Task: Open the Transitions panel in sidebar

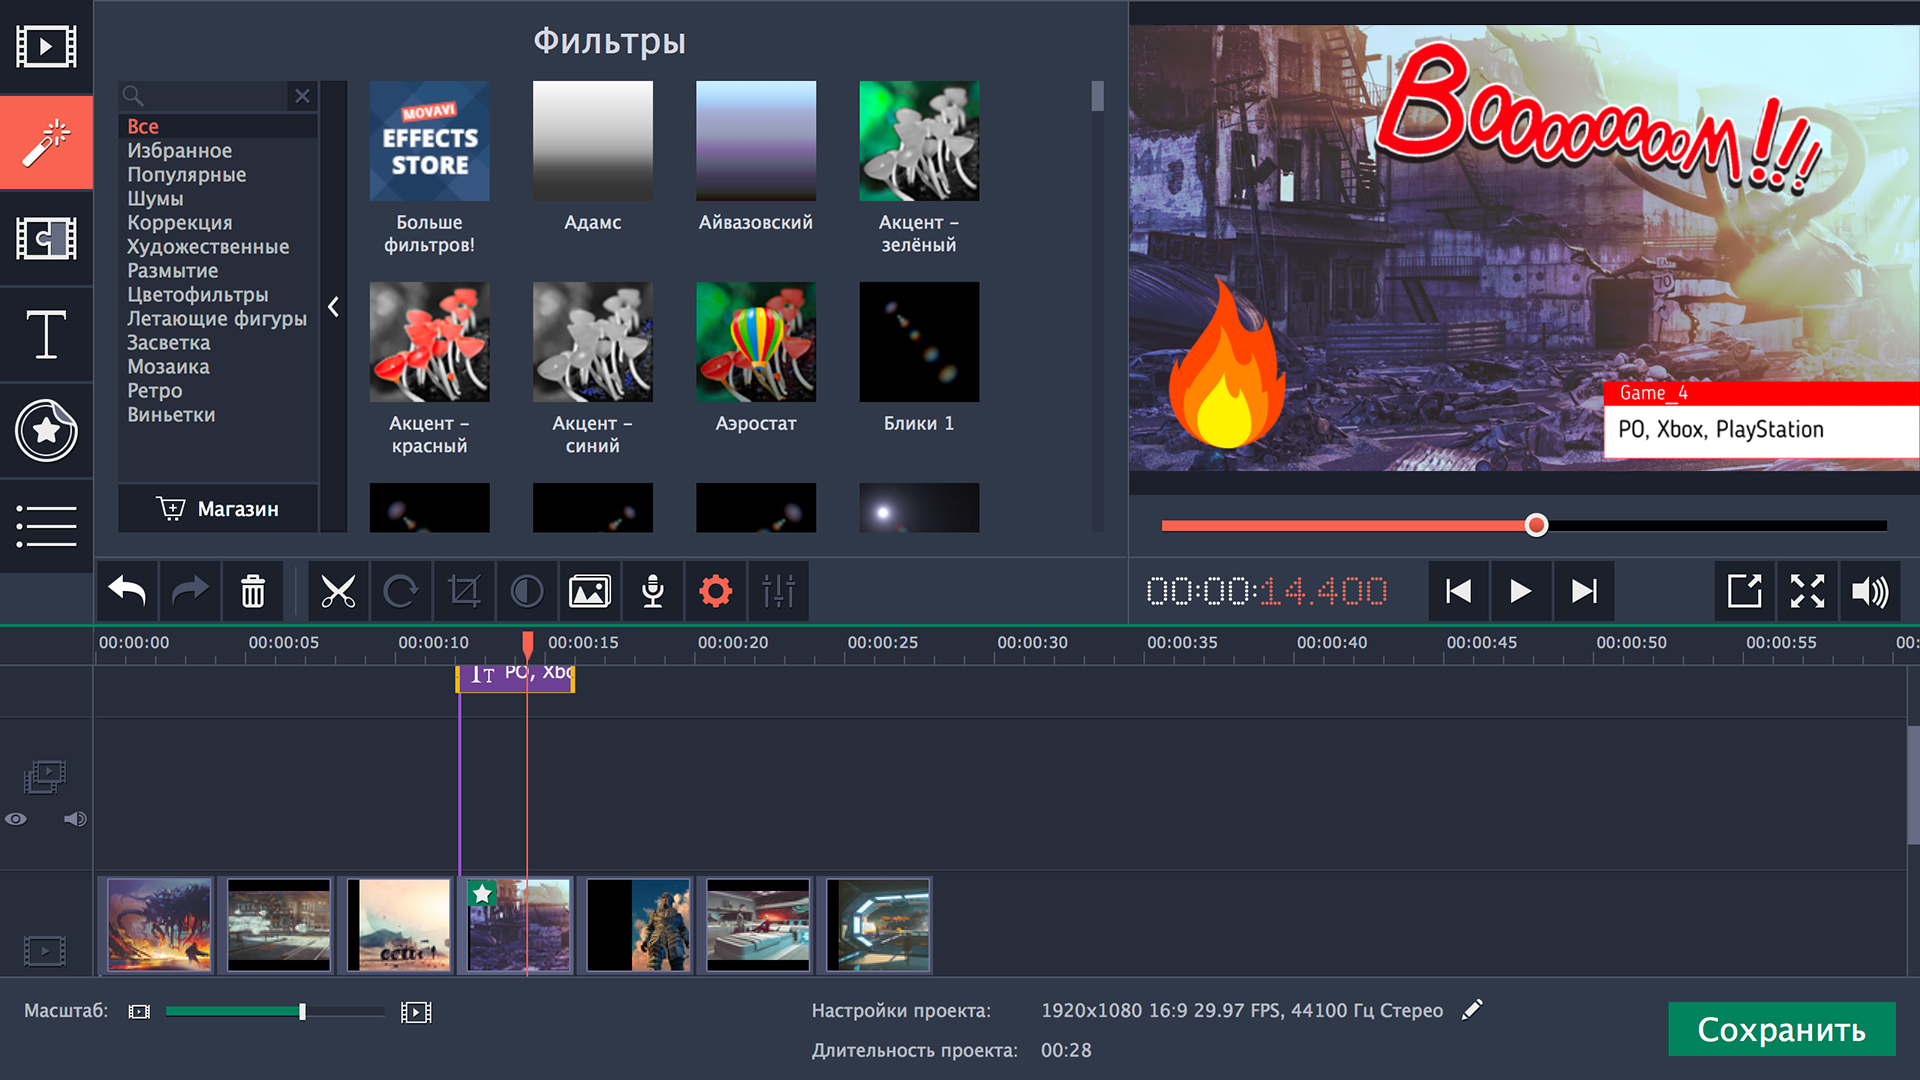Action: [x=46, y=239]
